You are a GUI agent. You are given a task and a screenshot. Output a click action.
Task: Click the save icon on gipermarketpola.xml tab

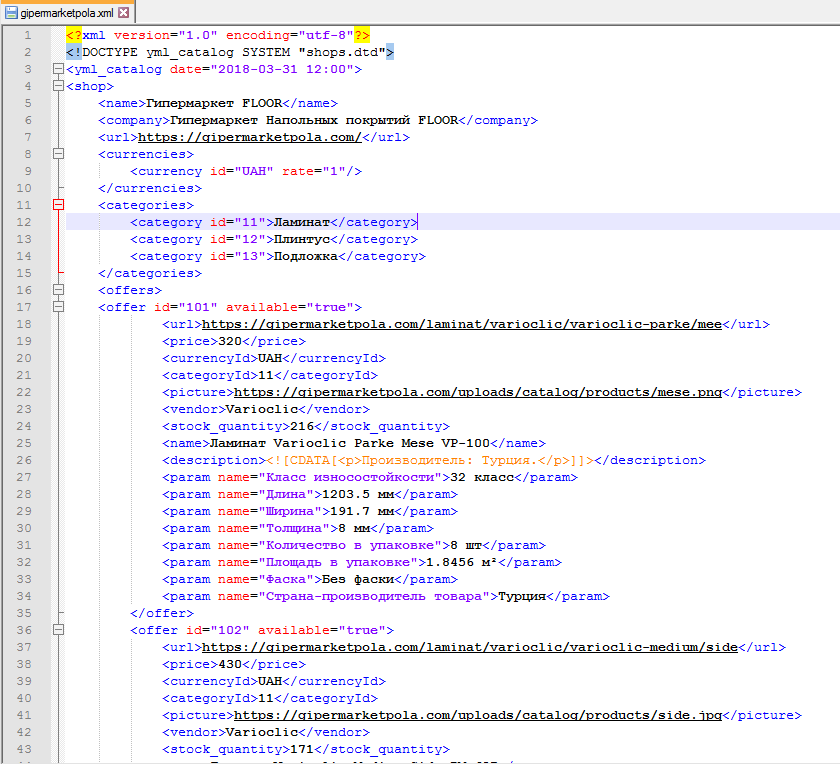pyautogui.click(x=11, y=12)
